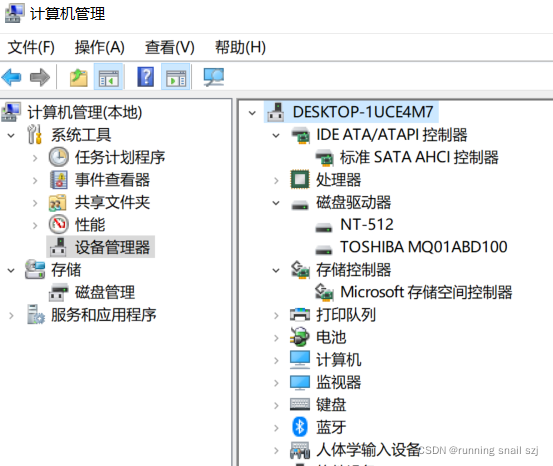
Task: Click the NT-512 disk drive icon
Action: pos(323,228)
